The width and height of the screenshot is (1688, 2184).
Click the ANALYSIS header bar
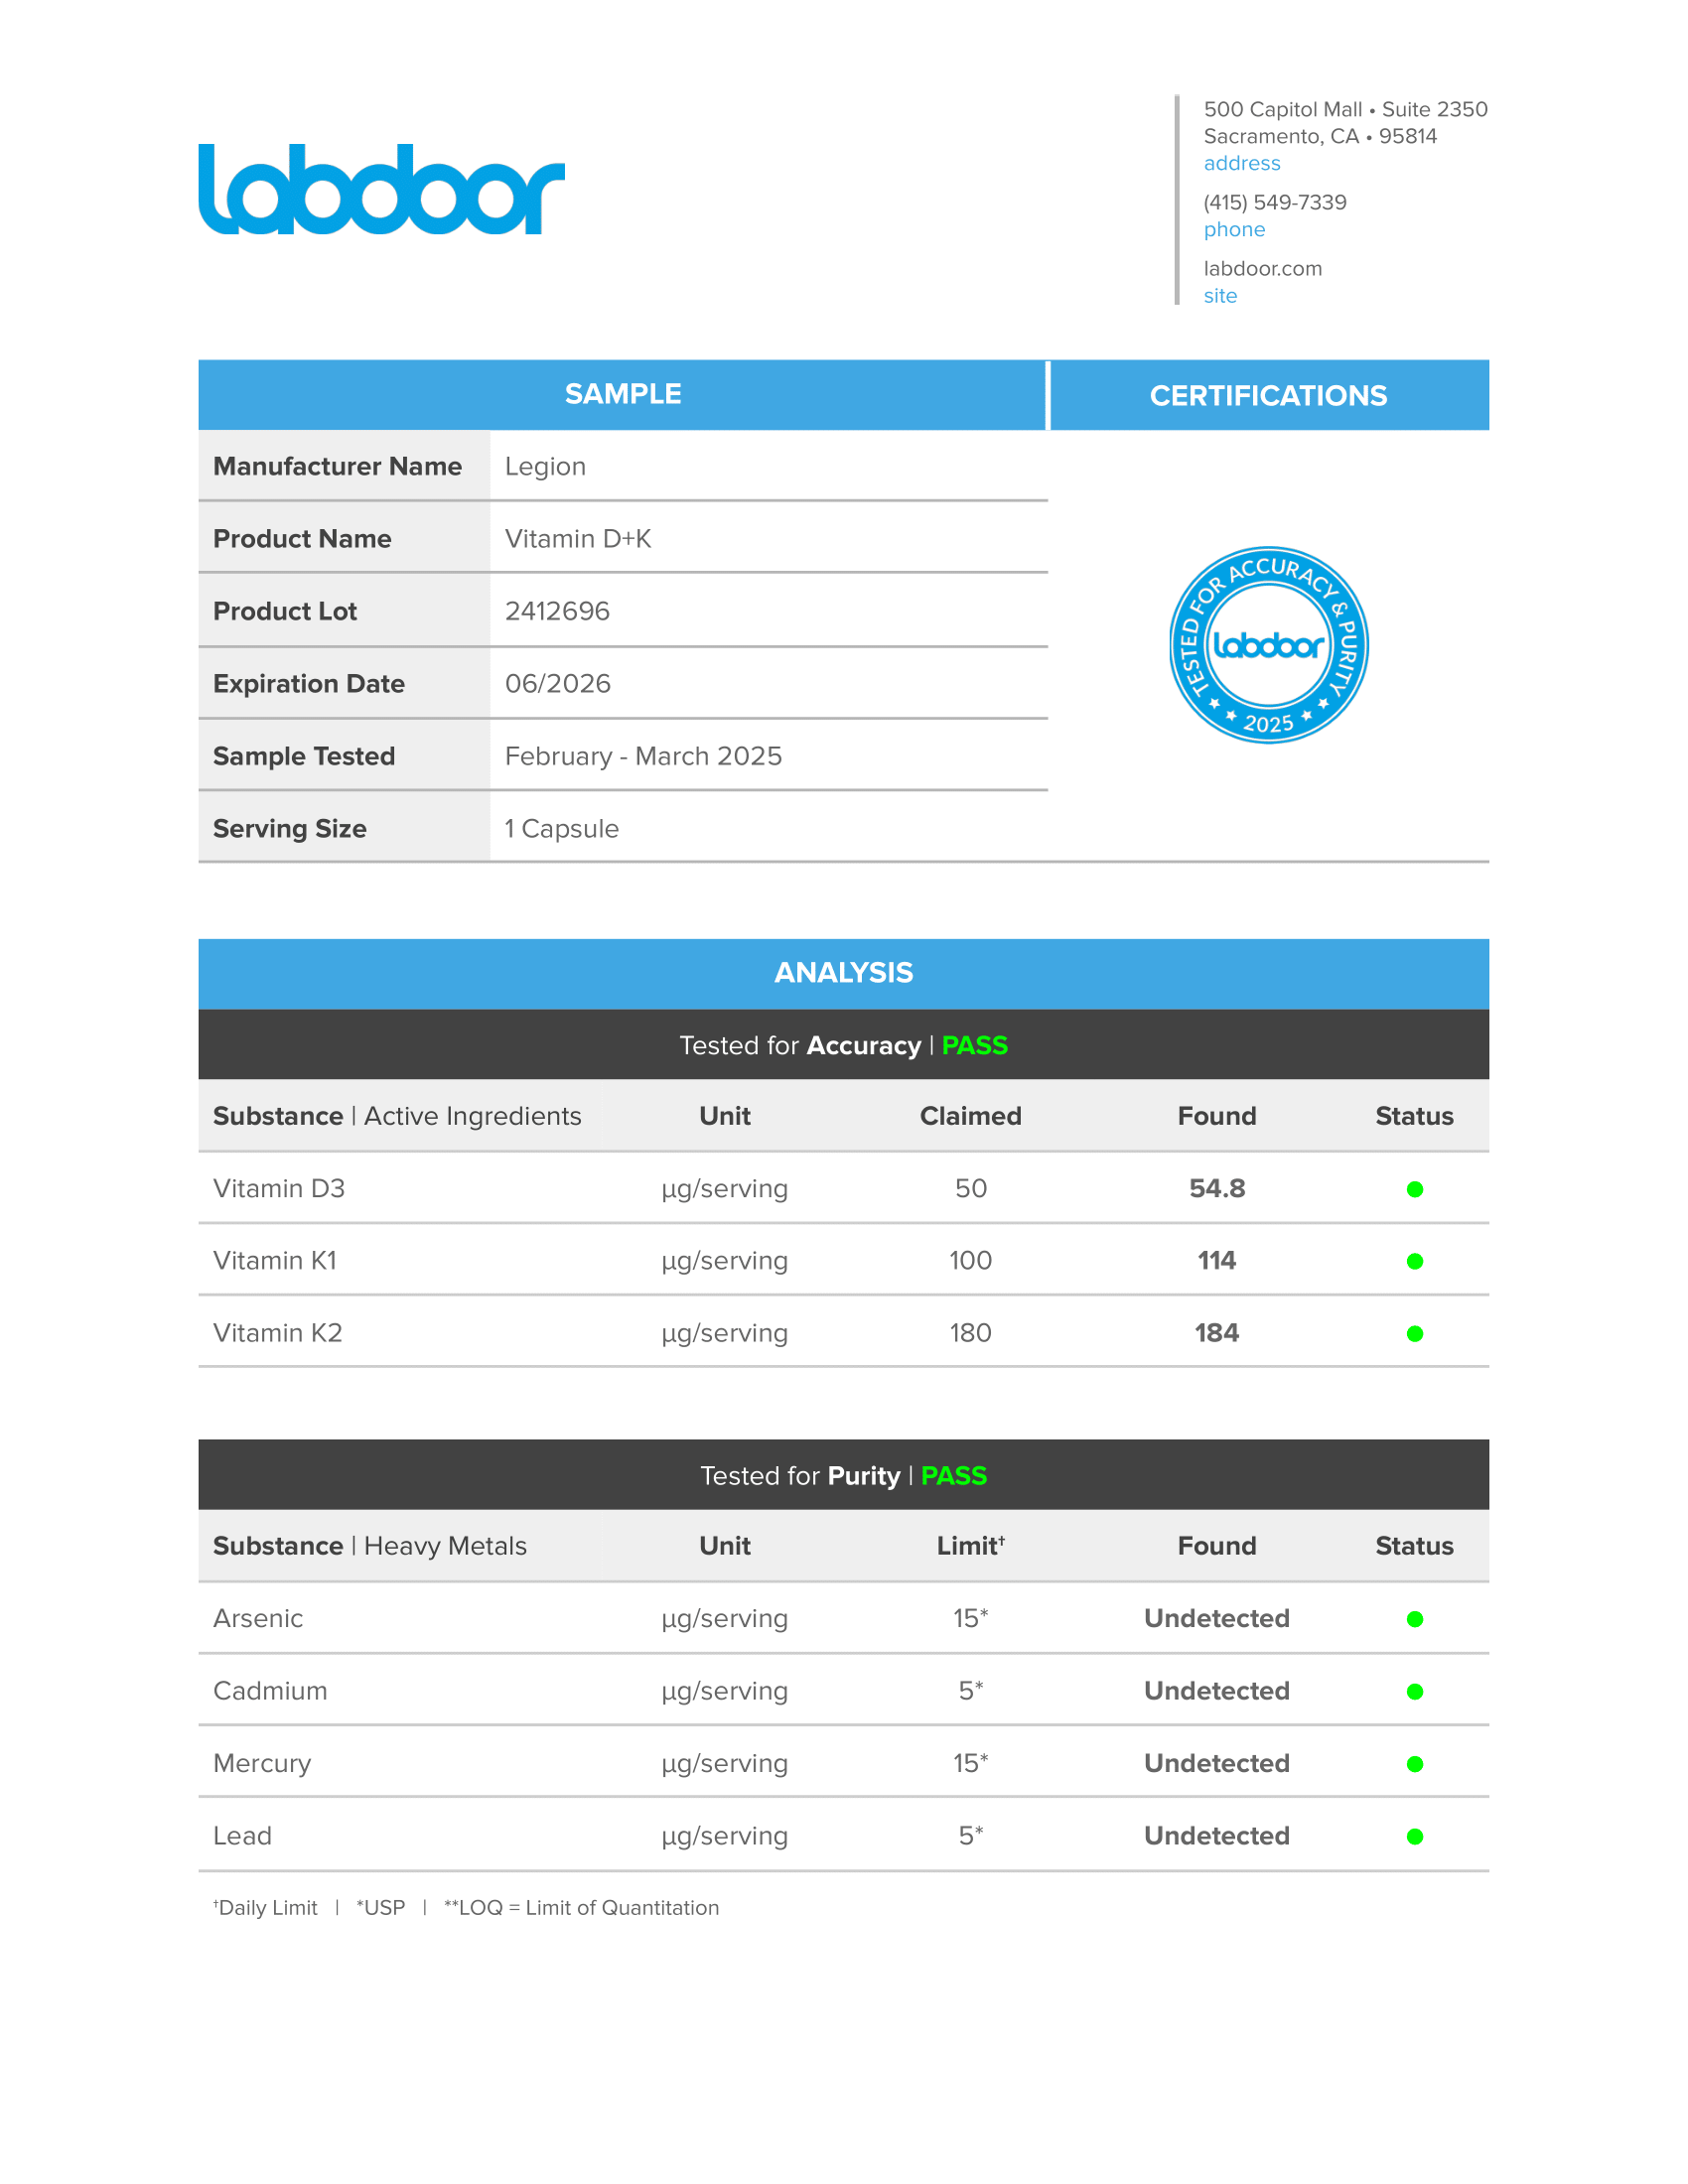[843, 973]
